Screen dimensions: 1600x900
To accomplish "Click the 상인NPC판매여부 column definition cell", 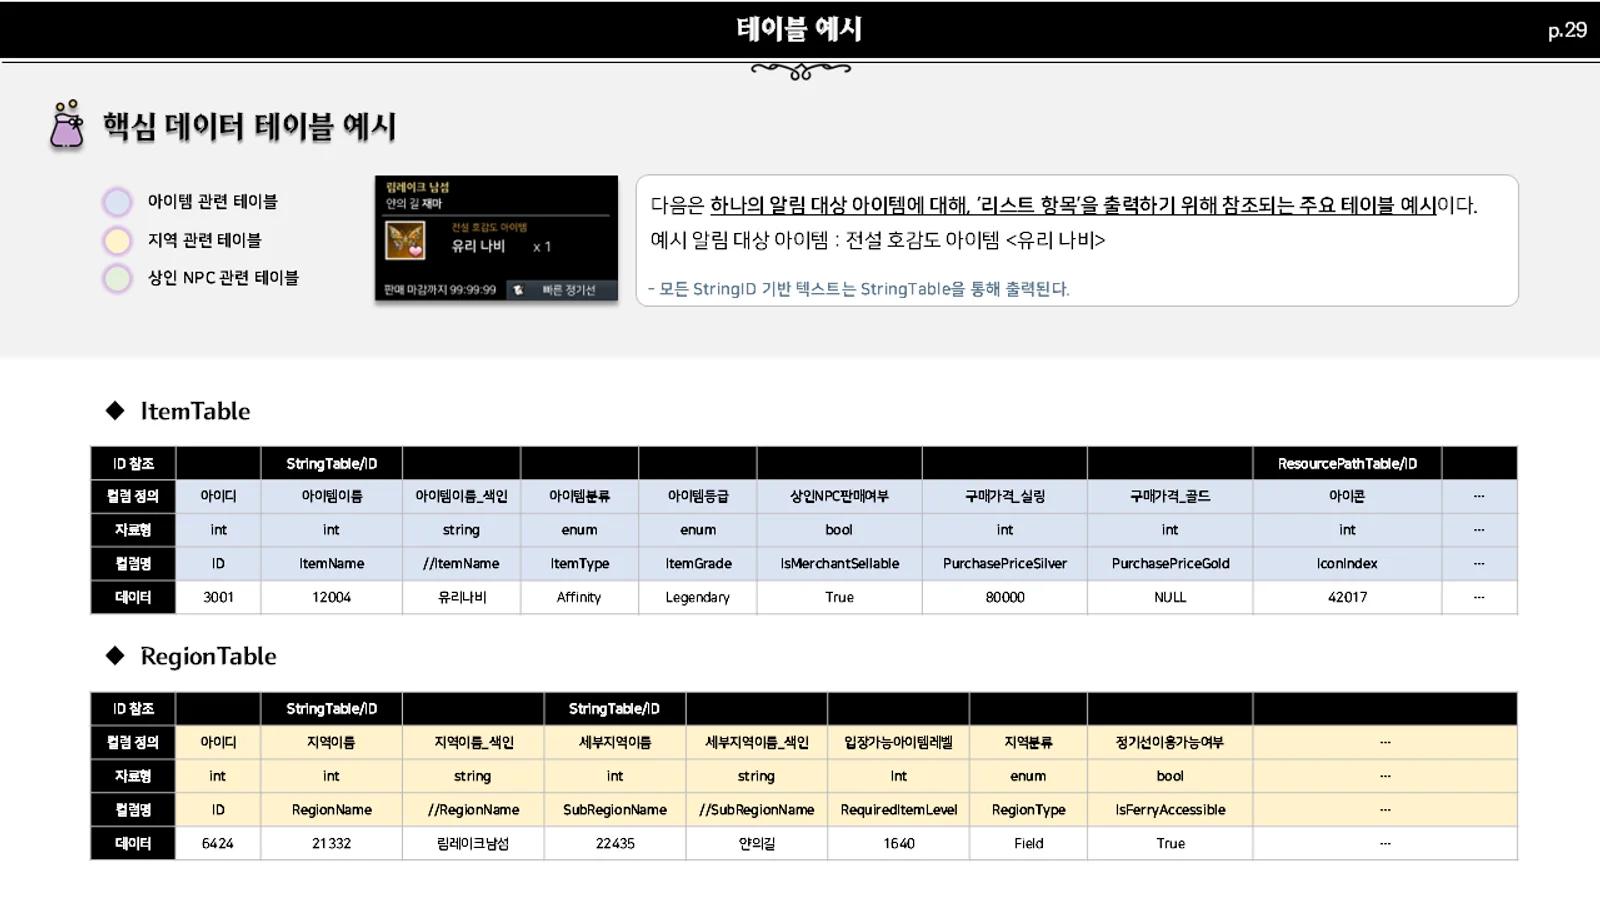I will (x=840, y=496).
